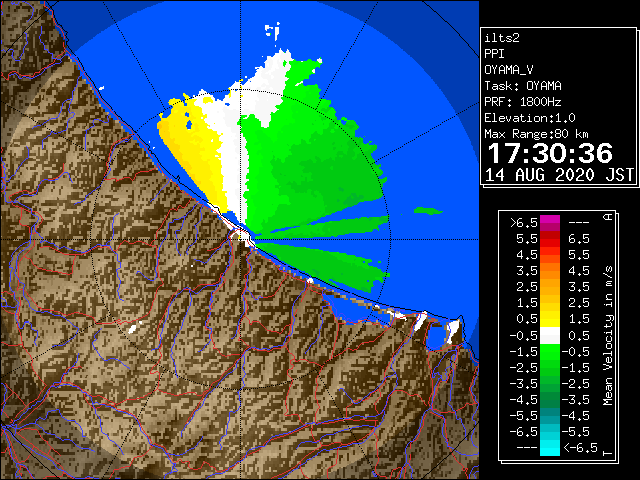Click the small white echo north of main area

273,31
